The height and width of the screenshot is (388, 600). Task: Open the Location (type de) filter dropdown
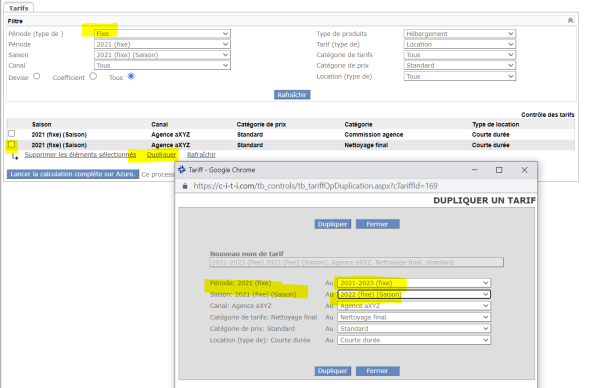click(460, 77)
